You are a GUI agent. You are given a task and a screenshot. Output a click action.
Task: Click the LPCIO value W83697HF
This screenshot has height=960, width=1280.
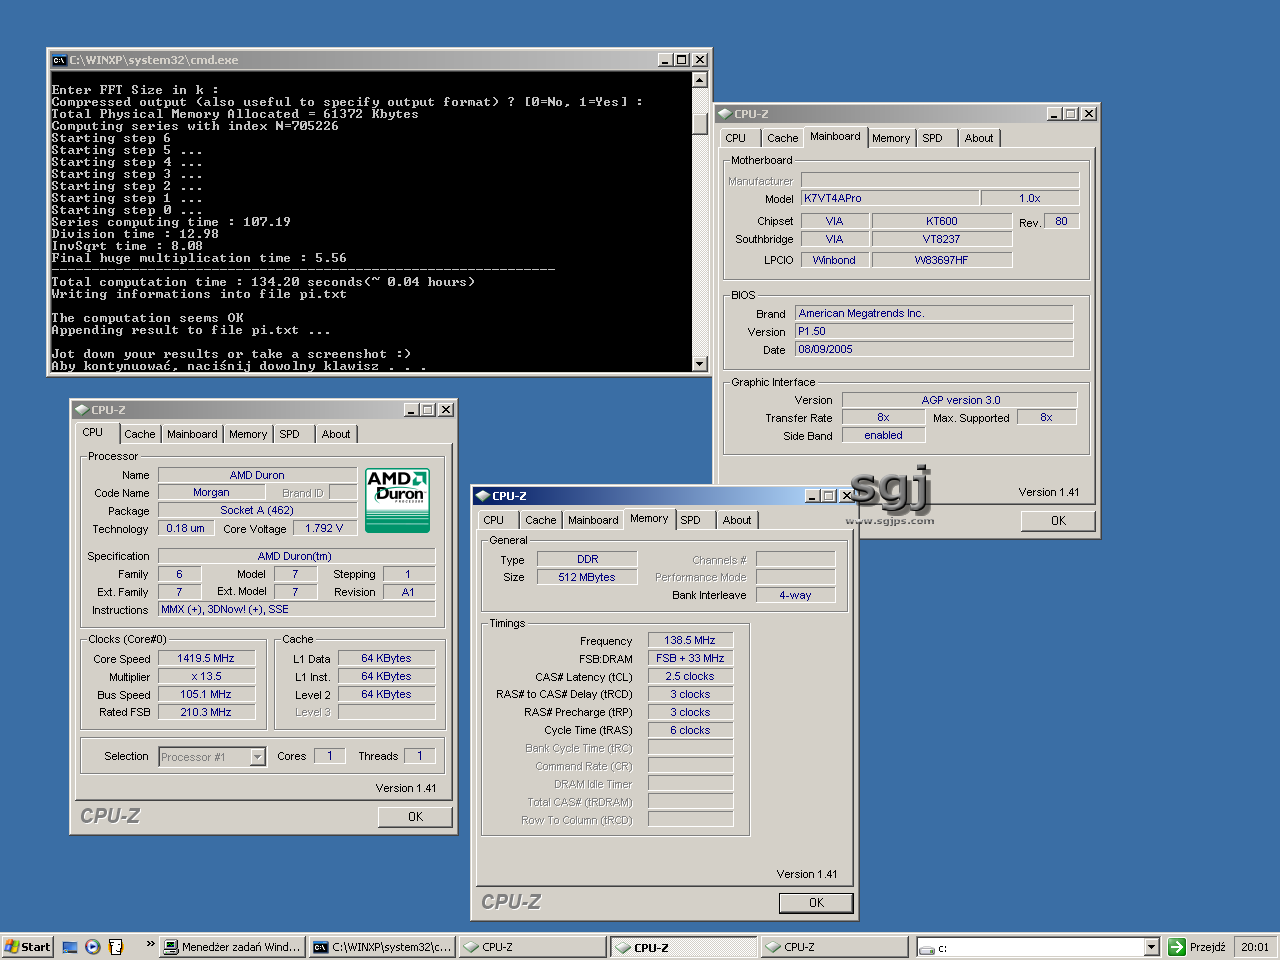pos(942,260)
